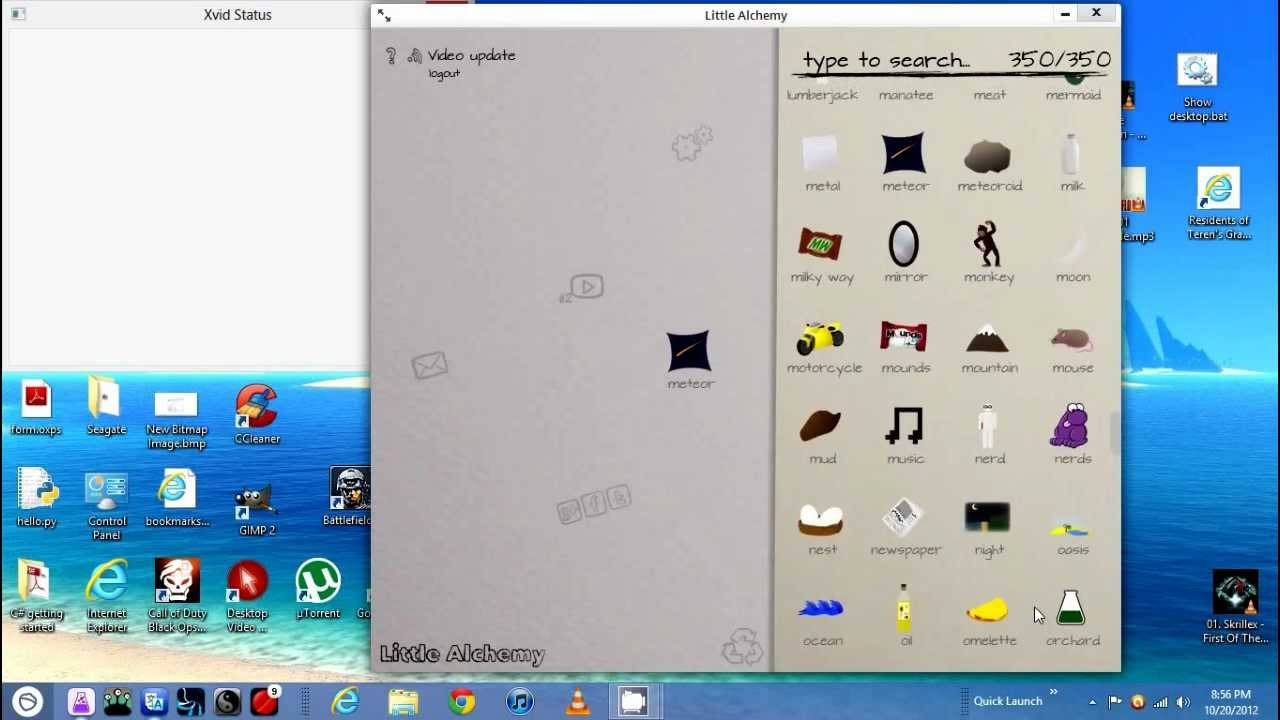Click the manatee label in the library

point(905,95)
